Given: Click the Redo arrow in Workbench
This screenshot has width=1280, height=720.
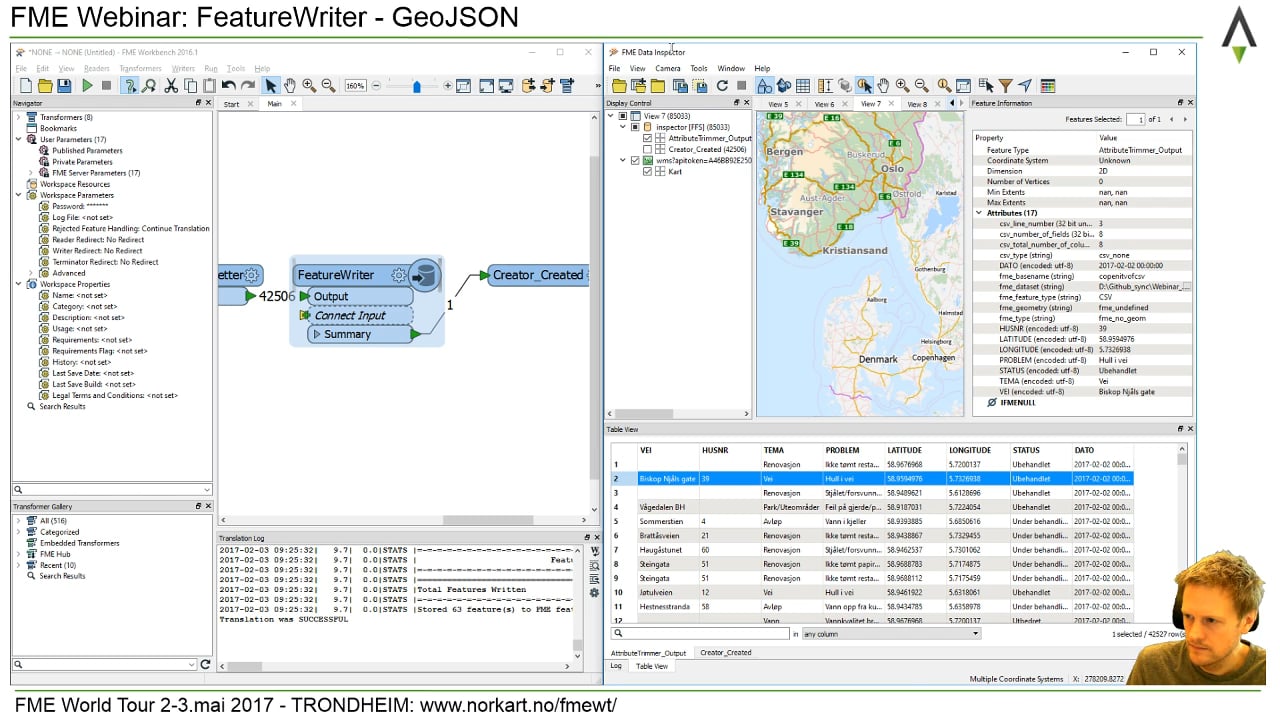Looking at the screenshot, I should point(248,86).
